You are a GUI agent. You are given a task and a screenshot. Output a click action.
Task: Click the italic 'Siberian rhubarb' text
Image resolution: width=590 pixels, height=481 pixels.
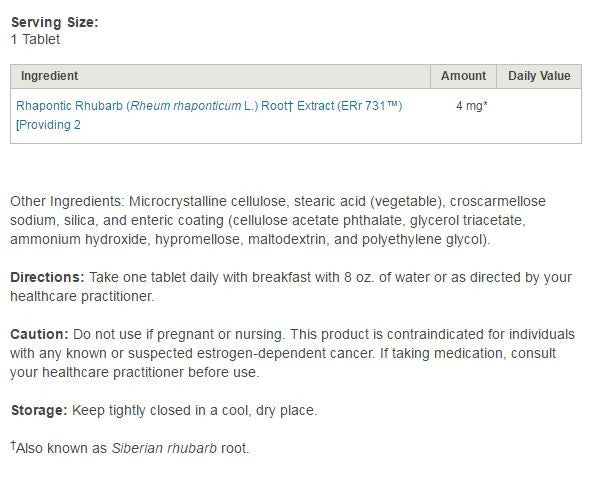point(164,448)
